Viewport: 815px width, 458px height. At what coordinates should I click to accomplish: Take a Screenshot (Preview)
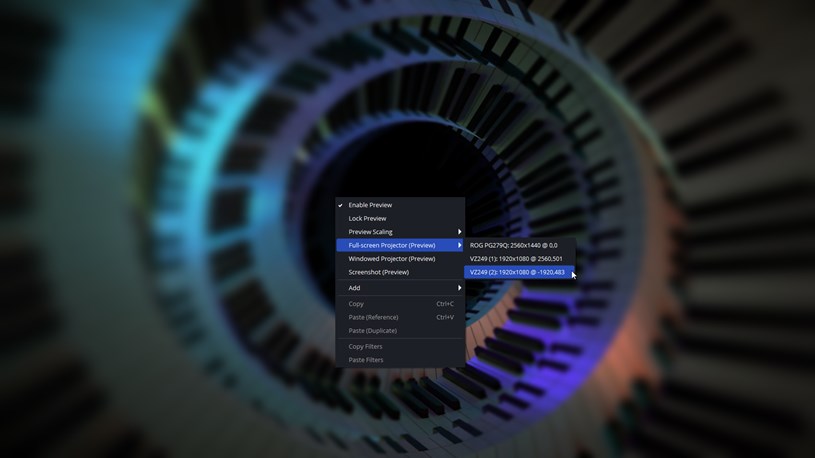click(400, 272)
